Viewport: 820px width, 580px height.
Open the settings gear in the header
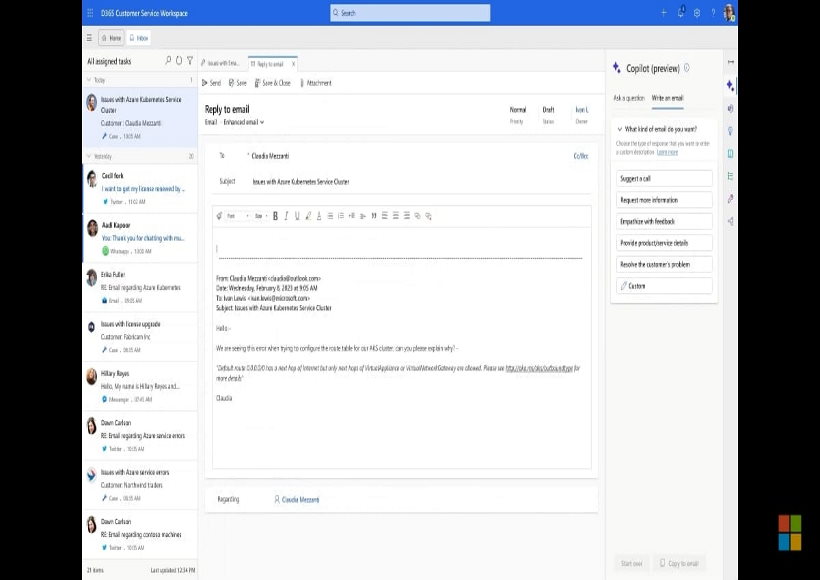coord(697,13)
